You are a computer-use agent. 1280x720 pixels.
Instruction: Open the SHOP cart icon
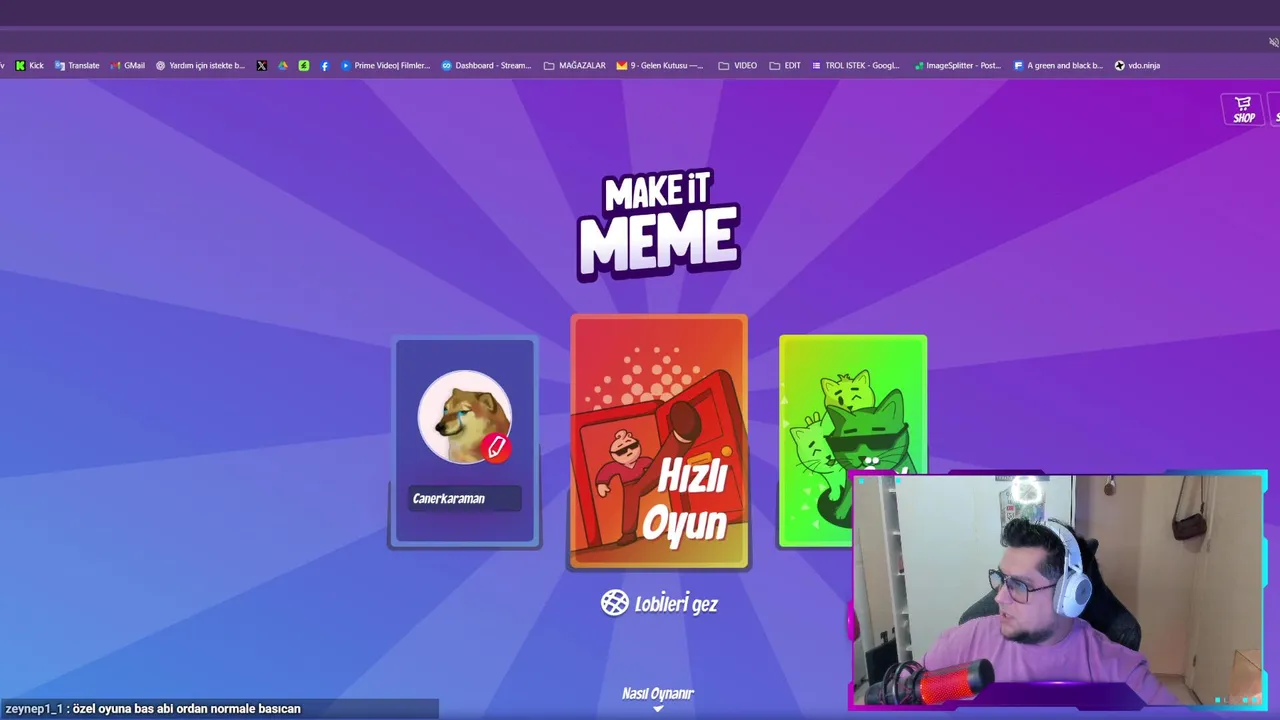click(x=1243, y=109)
